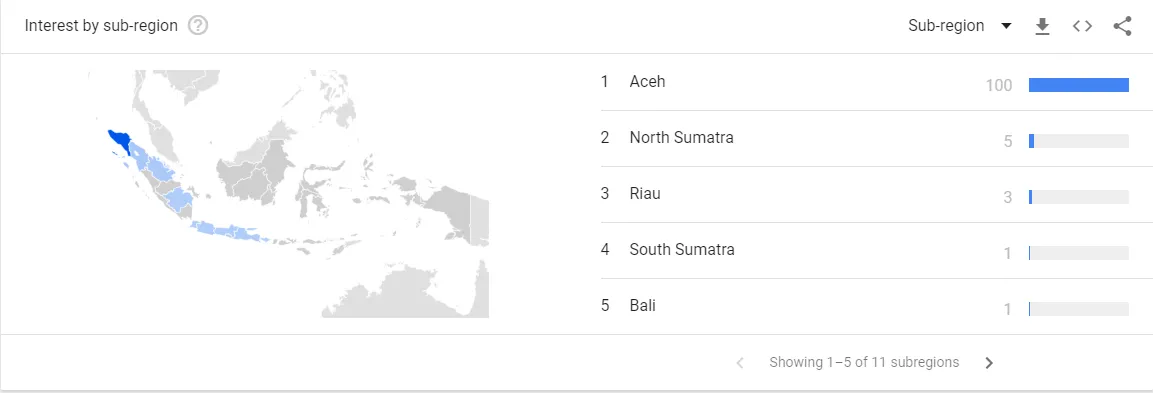This screenshot has height=393, width=1153.
Task: Click Aceh's full blue interest bar
Action: point(1079,85)
